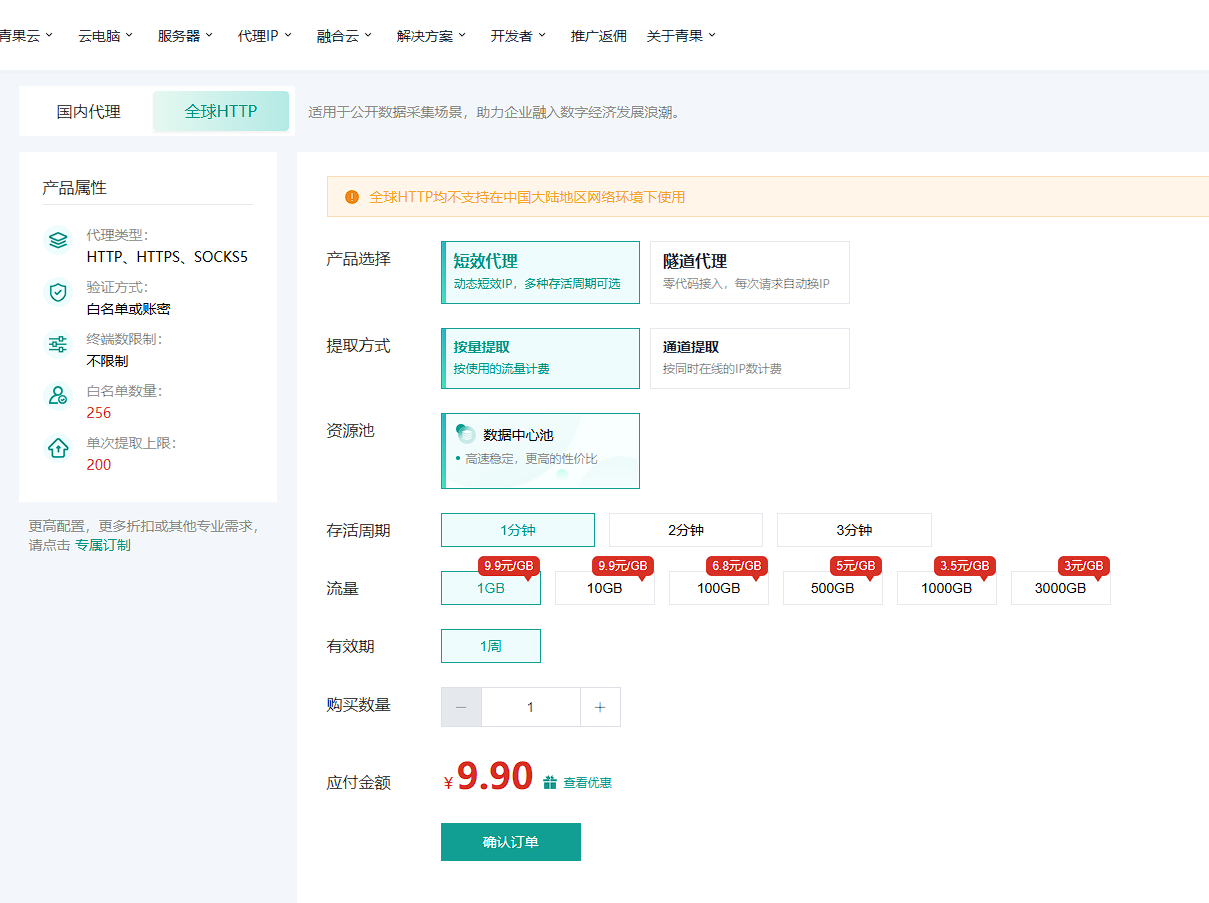
Task: Click the 9.90 payable amount
Action: [x=495, y=776]
